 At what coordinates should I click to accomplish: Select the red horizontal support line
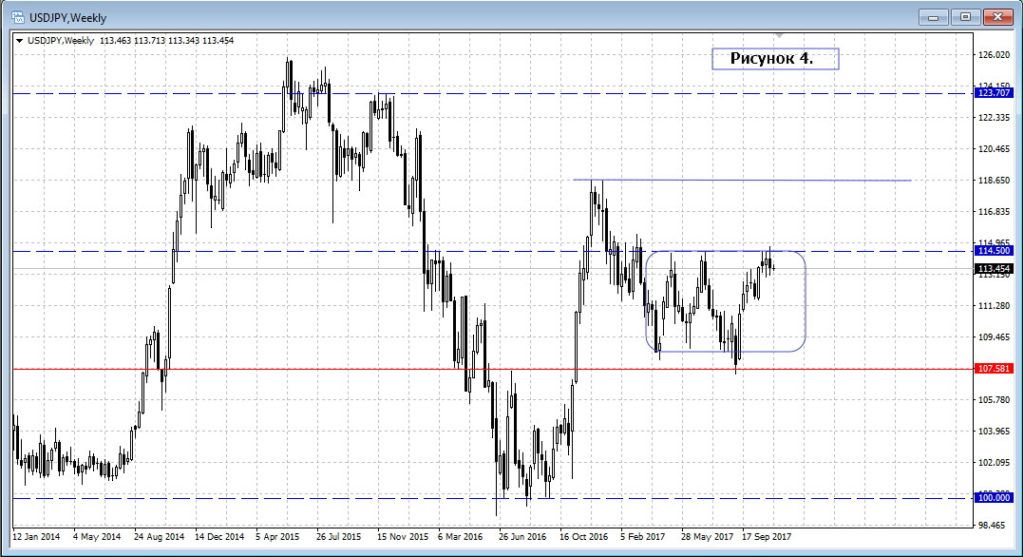(x=300, y=369)
